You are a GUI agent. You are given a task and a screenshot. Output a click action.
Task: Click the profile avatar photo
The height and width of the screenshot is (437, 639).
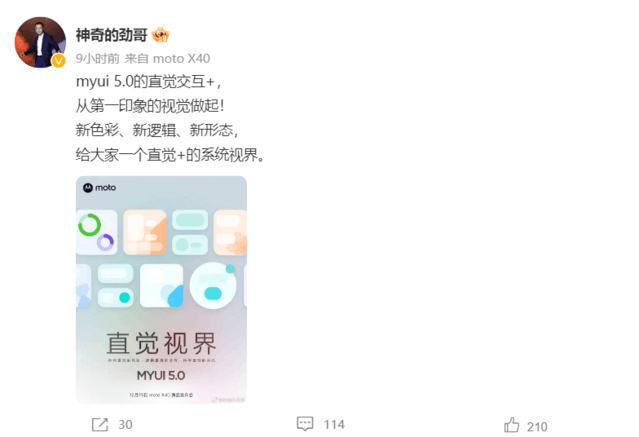(40, 42)
